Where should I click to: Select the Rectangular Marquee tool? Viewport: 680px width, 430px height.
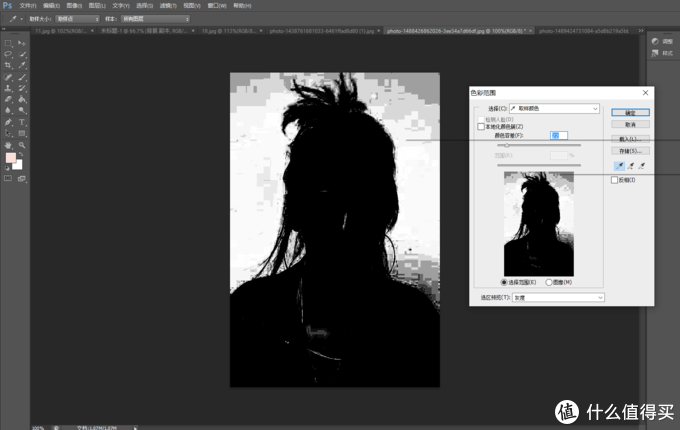pyautogui.click(x=8, y=43)
